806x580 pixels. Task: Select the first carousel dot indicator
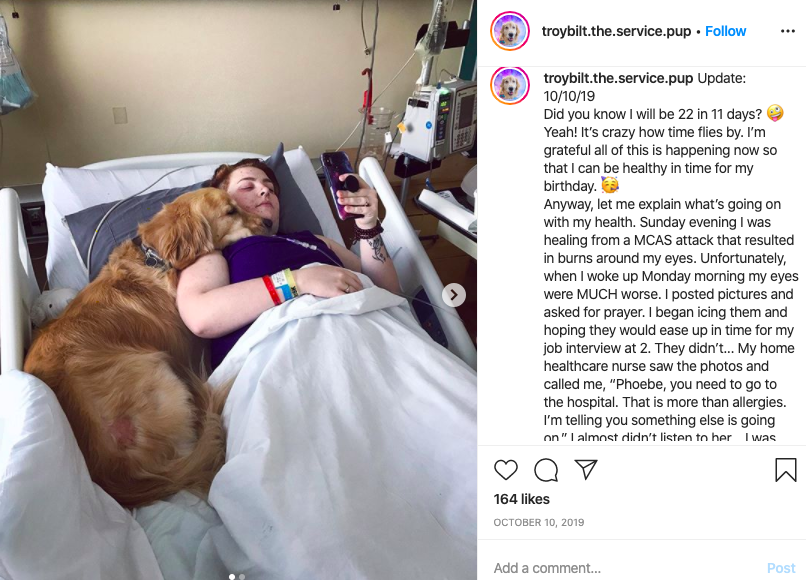[232, 576]
